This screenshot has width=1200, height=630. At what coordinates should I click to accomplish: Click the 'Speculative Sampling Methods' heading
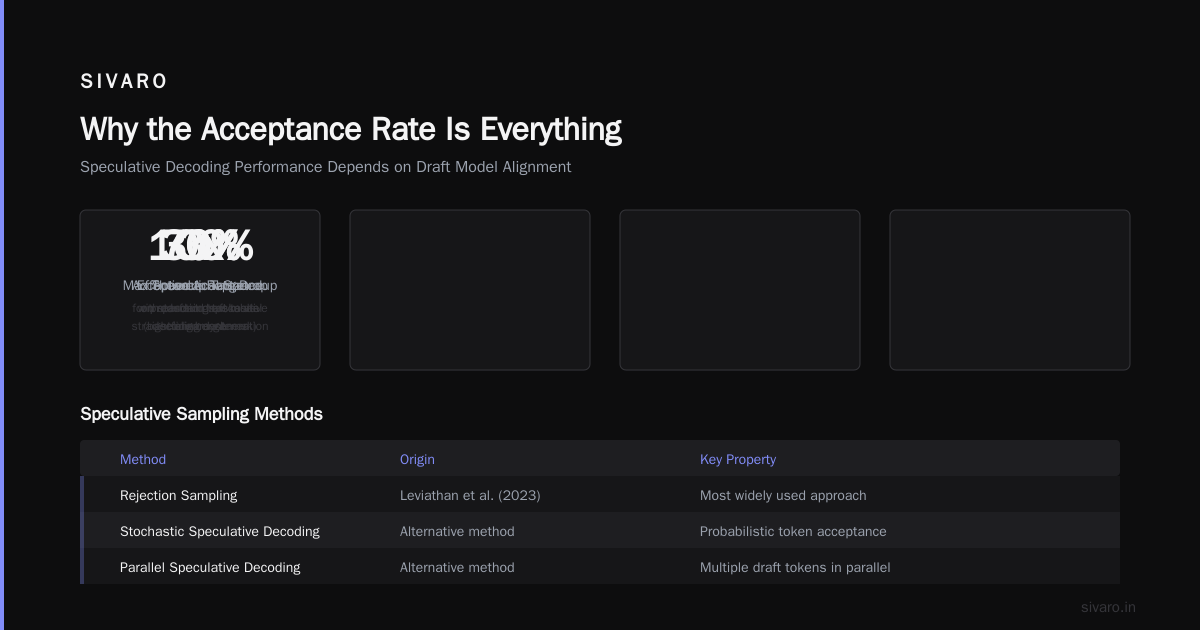pos(201,414)
